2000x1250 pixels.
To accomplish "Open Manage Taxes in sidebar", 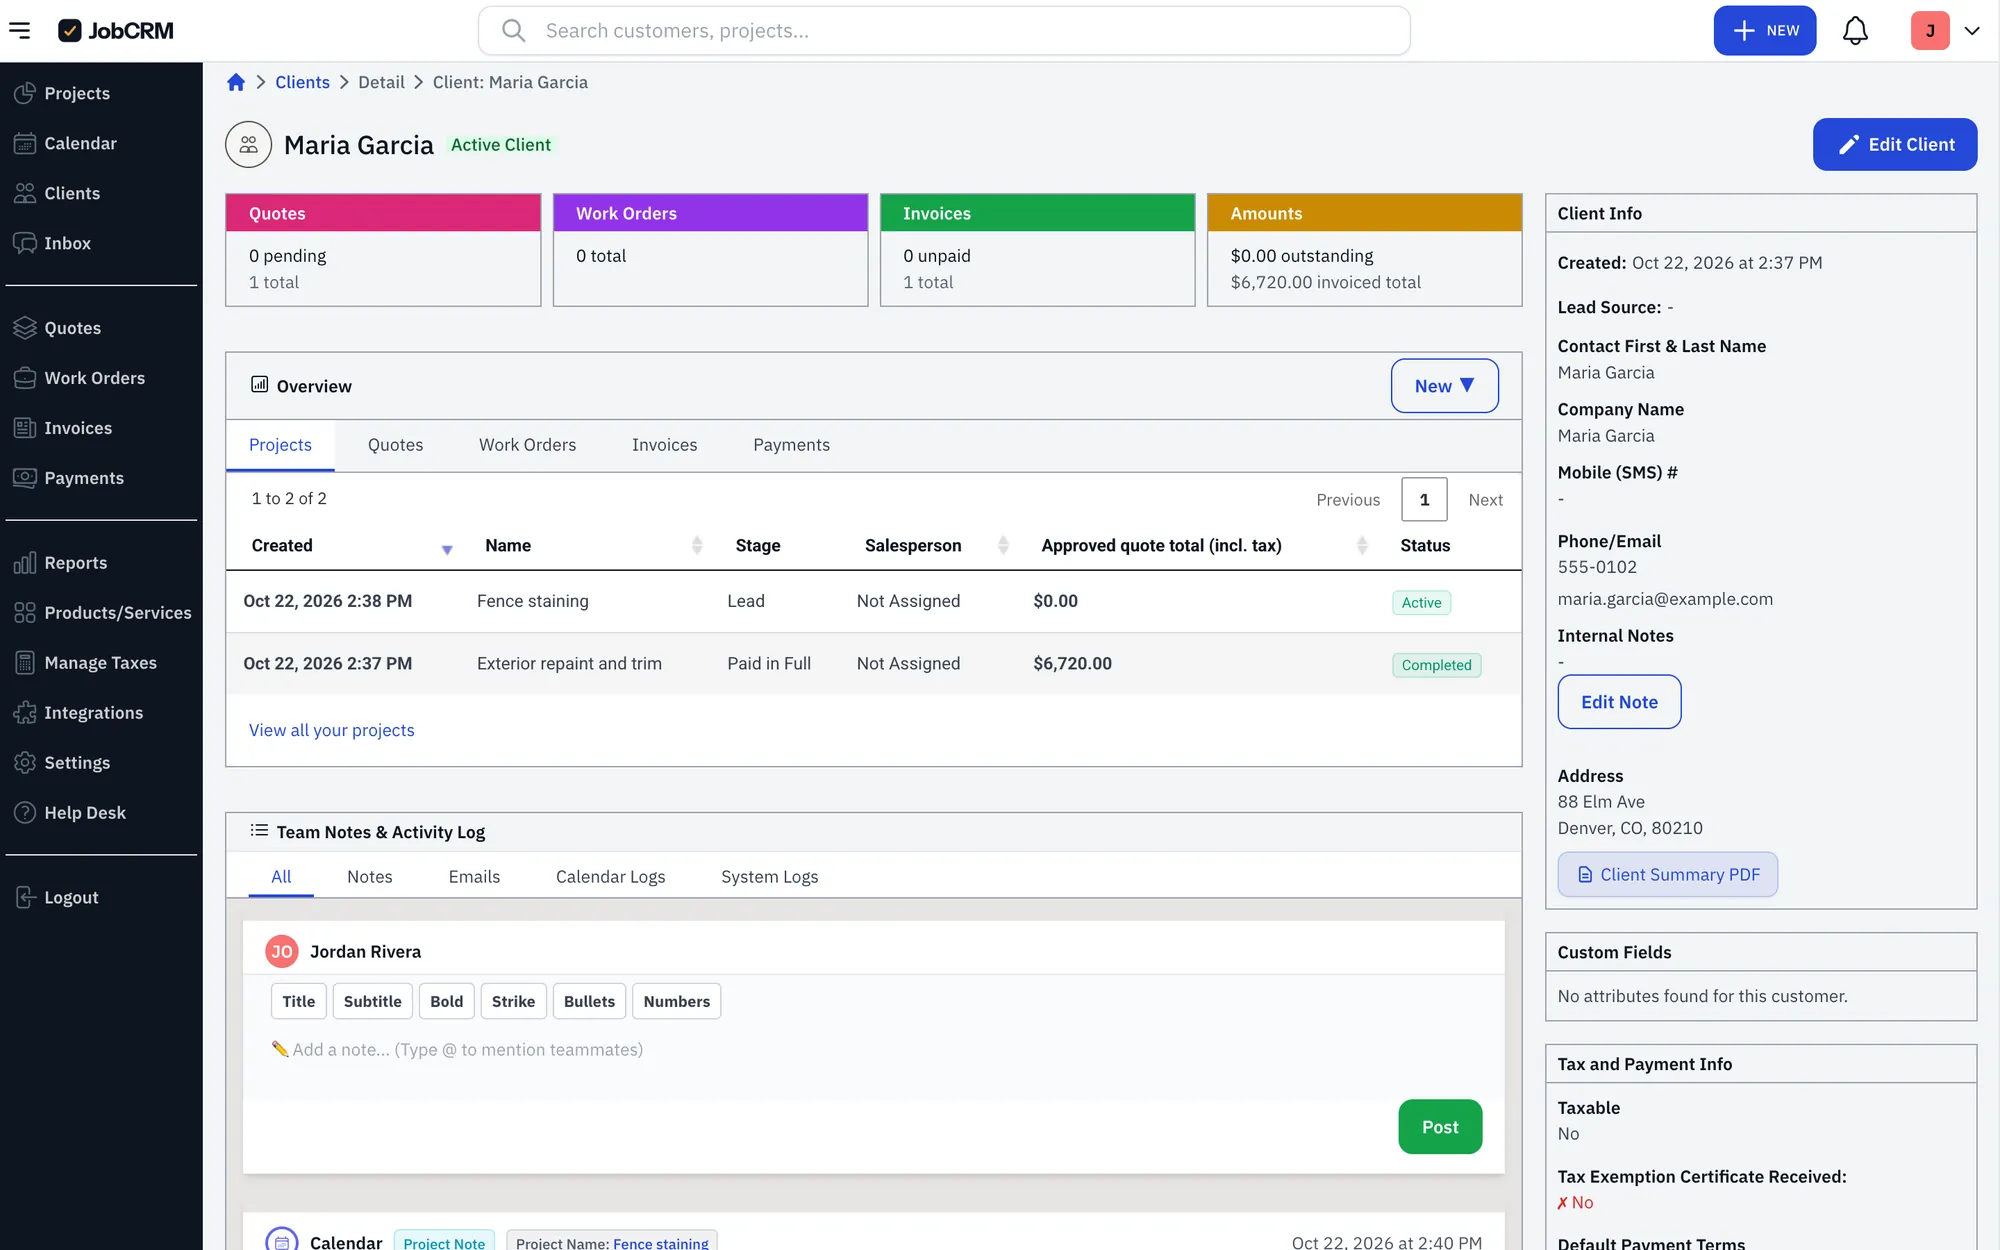I will click(101, 663).
